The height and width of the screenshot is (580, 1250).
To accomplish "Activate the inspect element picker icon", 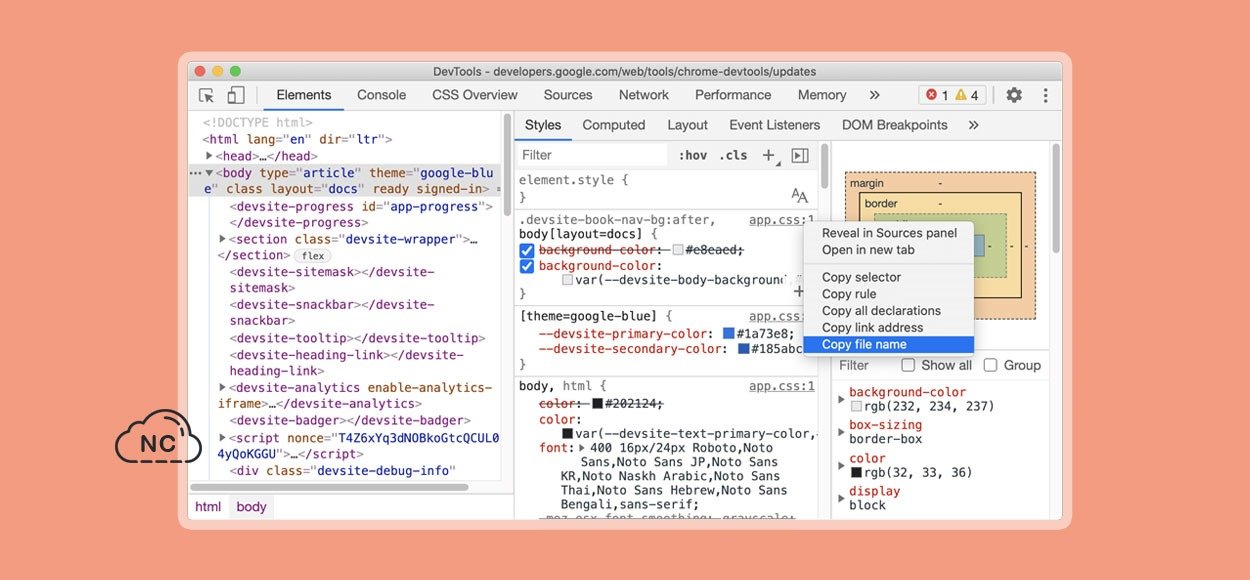I will pos(206,95).
